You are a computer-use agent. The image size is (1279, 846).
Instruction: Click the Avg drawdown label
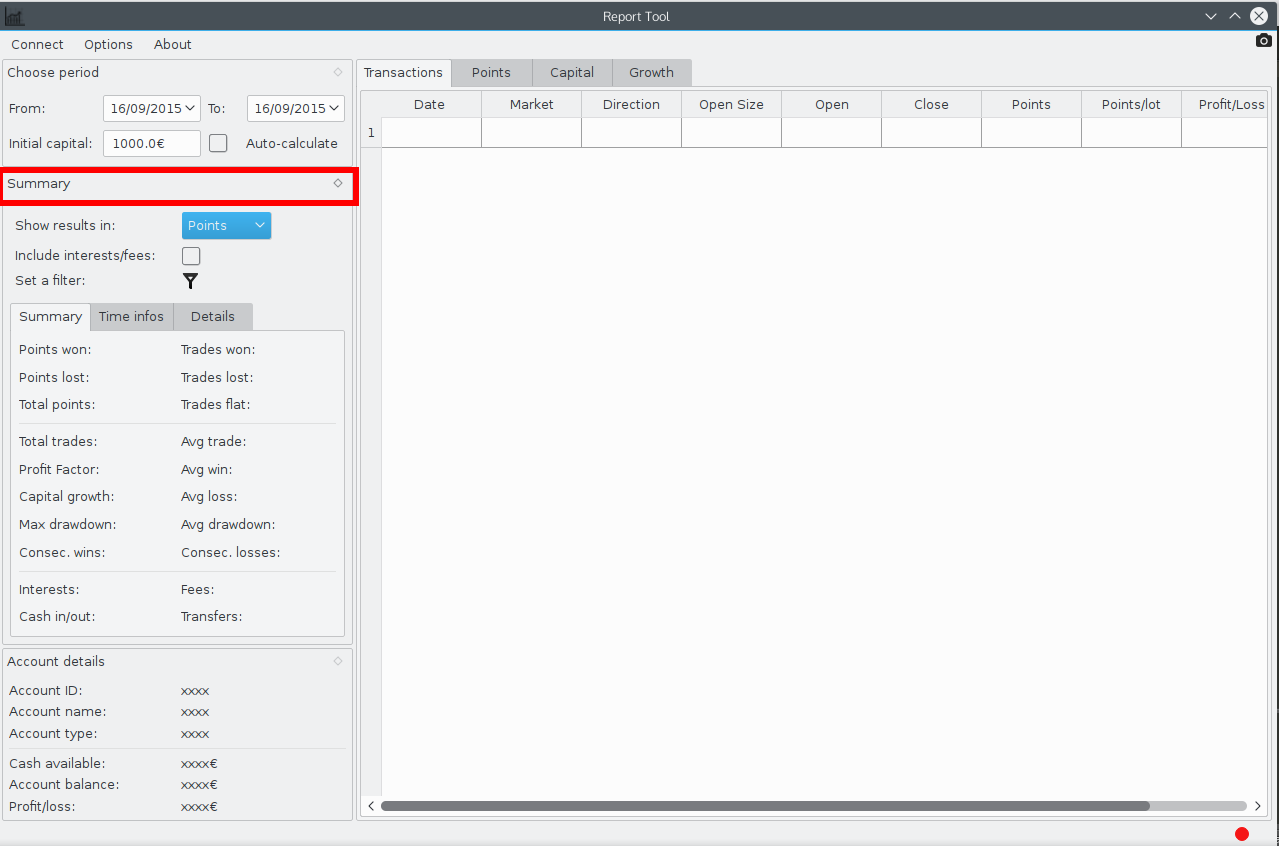click(228, 524)
